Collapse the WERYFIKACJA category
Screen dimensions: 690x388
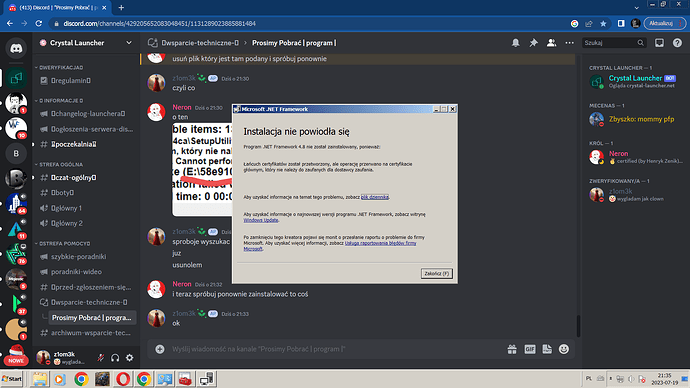pos(61,67)
